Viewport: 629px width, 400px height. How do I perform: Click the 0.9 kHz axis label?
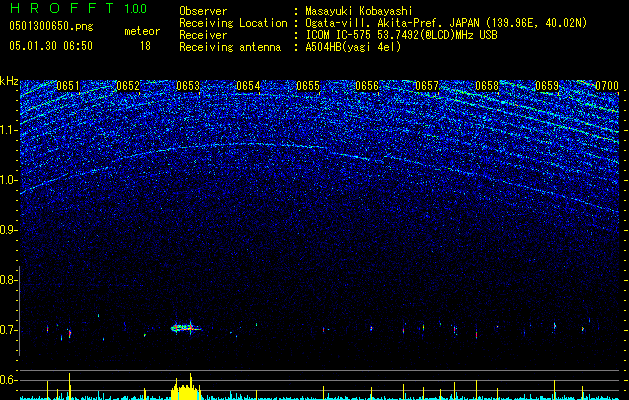8,230
